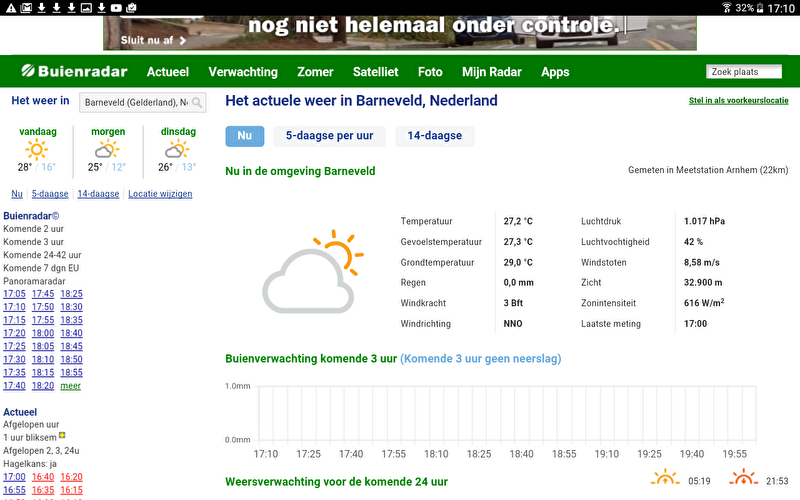Click the Buienradar© sidebar heading
The image size is (800, 500).
pos(31,216)
